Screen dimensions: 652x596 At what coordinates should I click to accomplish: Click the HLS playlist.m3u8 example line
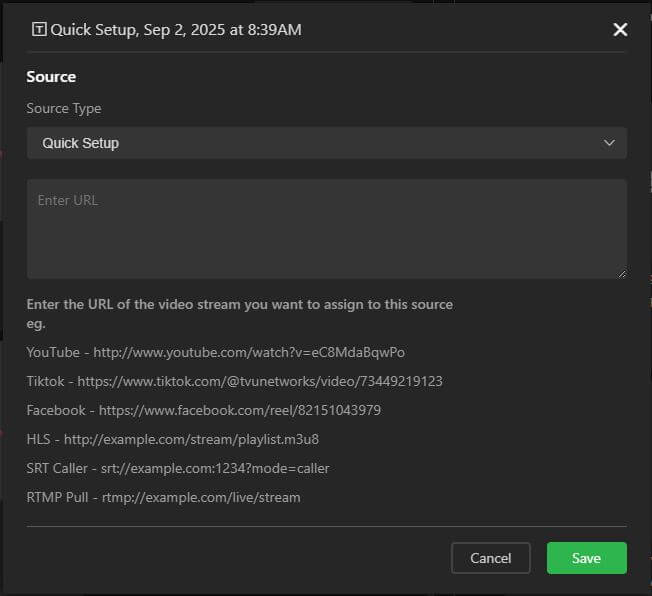coord(172,439)
